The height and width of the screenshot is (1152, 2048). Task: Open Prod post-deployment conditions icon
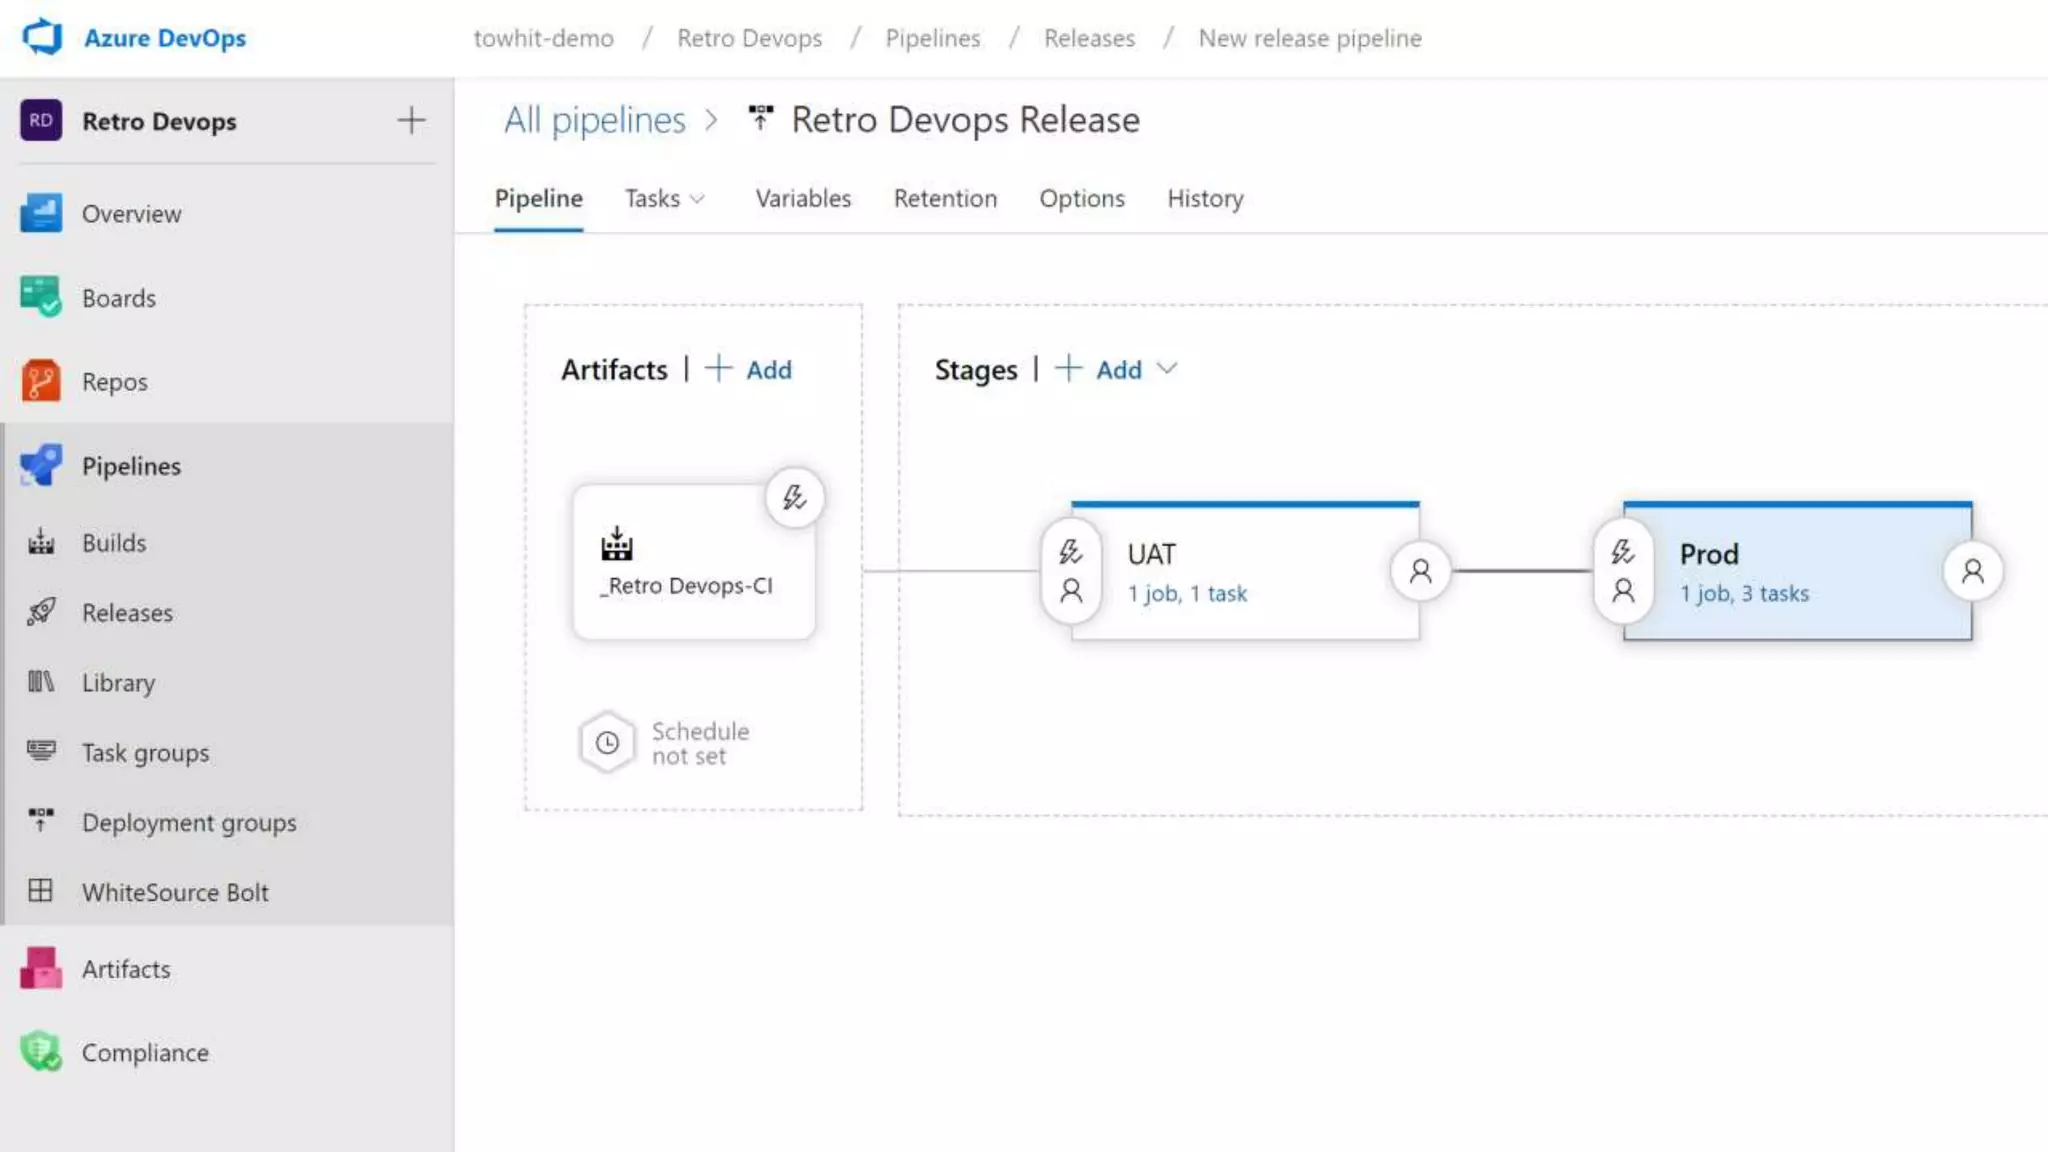[x=1972, y=571]
